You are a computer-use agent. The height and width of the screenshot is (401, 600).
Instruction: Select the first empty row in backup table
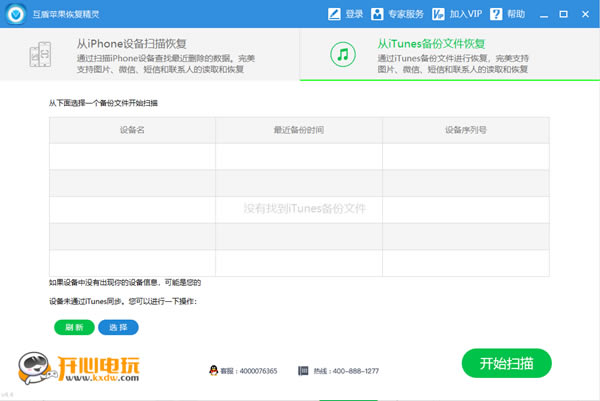click(298, 156)
